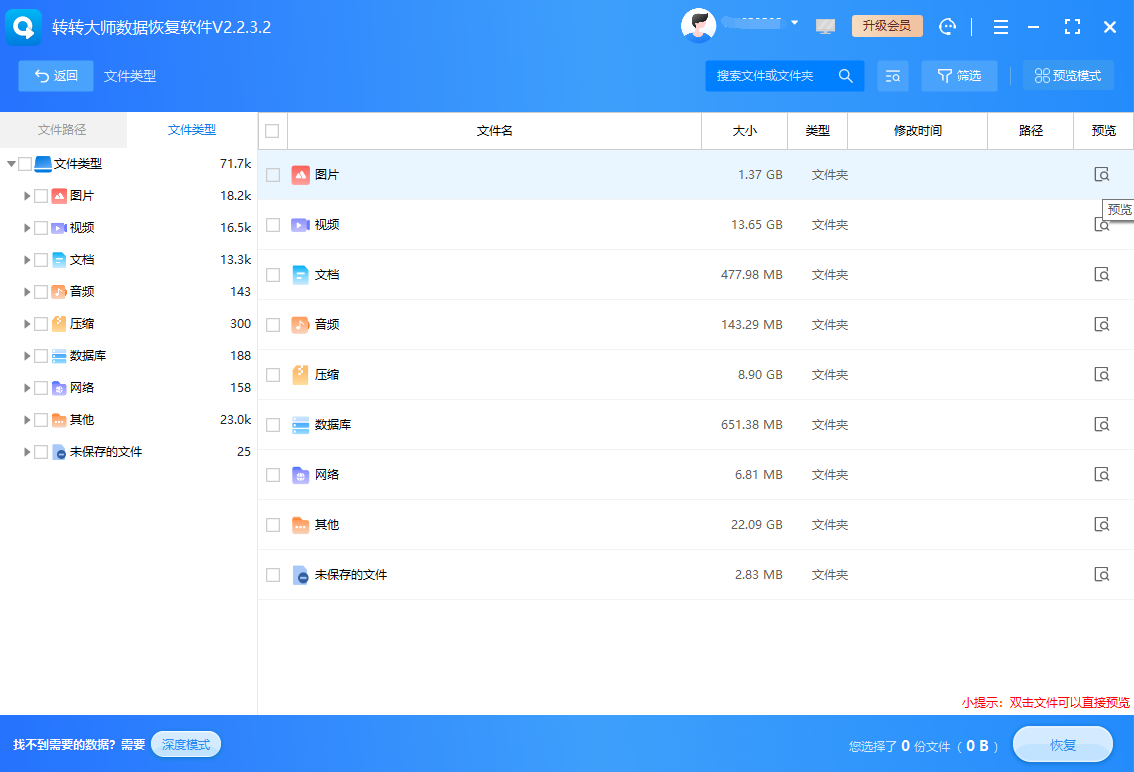Enable 深度模式 deep scan mode

pos(185,744)
